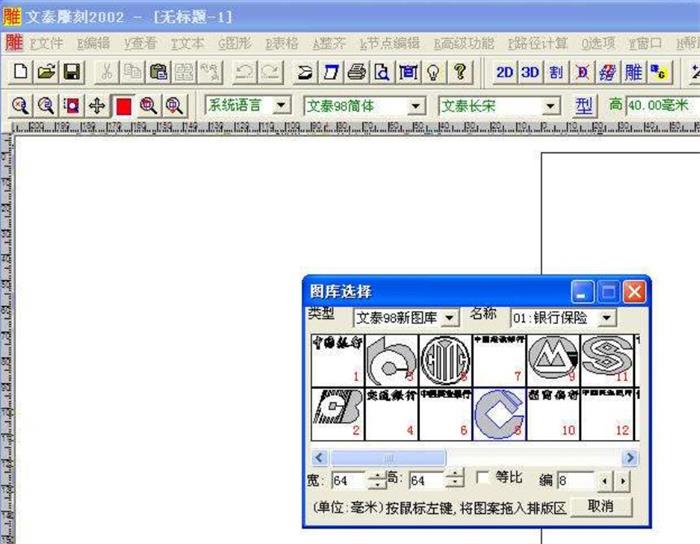
Task: Click the Paste clipboard icon
Action: pos(158,72)
